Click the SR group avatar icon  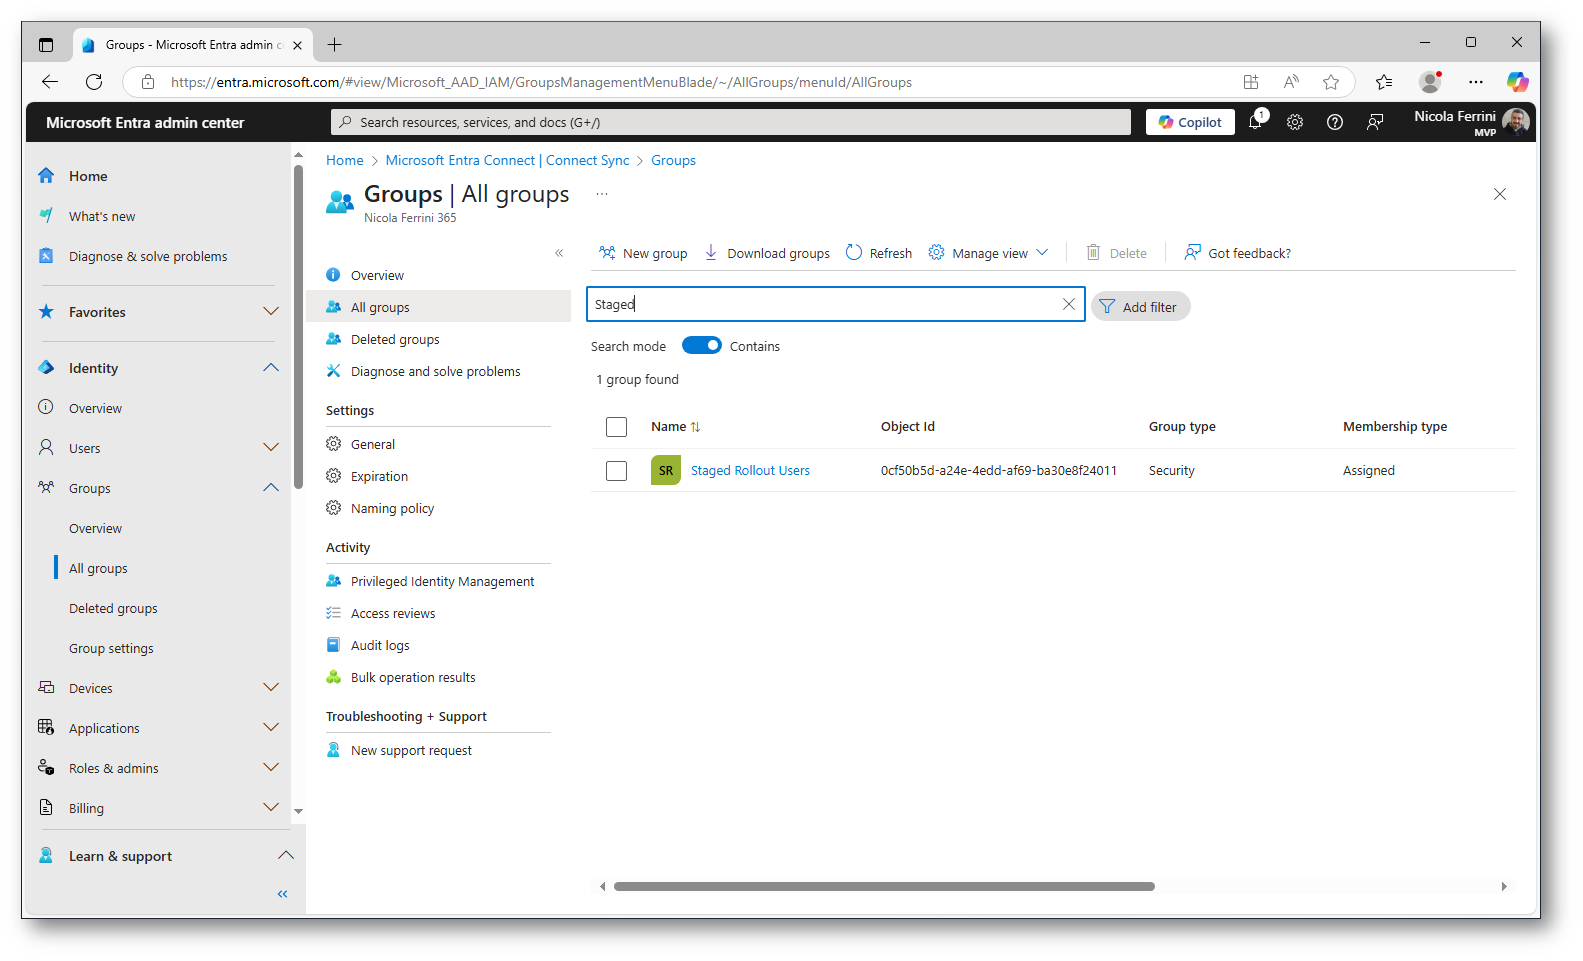[666, 470]
